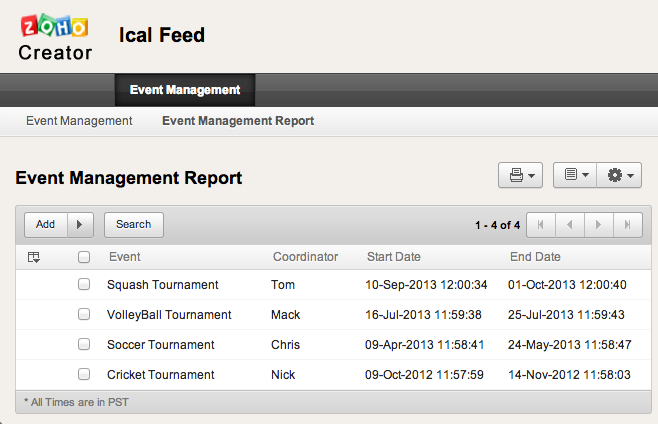Click start date 16-Jul-2013 11:59:38
The height and width of the screenshot is (424, 658).
coord(423,315)
